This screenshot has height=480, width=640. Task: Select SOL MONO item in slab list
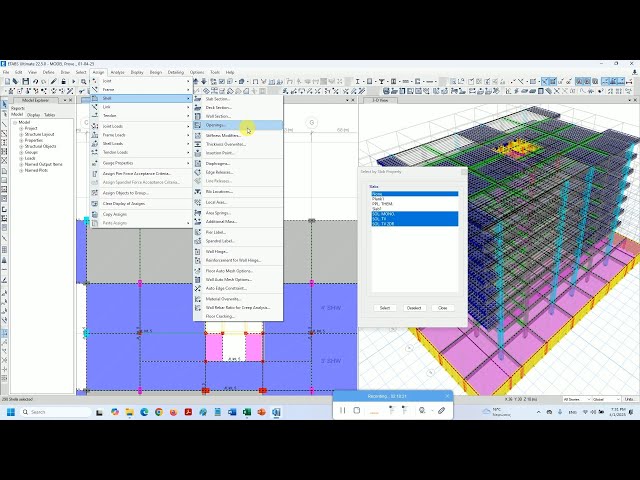pos(415,214)
